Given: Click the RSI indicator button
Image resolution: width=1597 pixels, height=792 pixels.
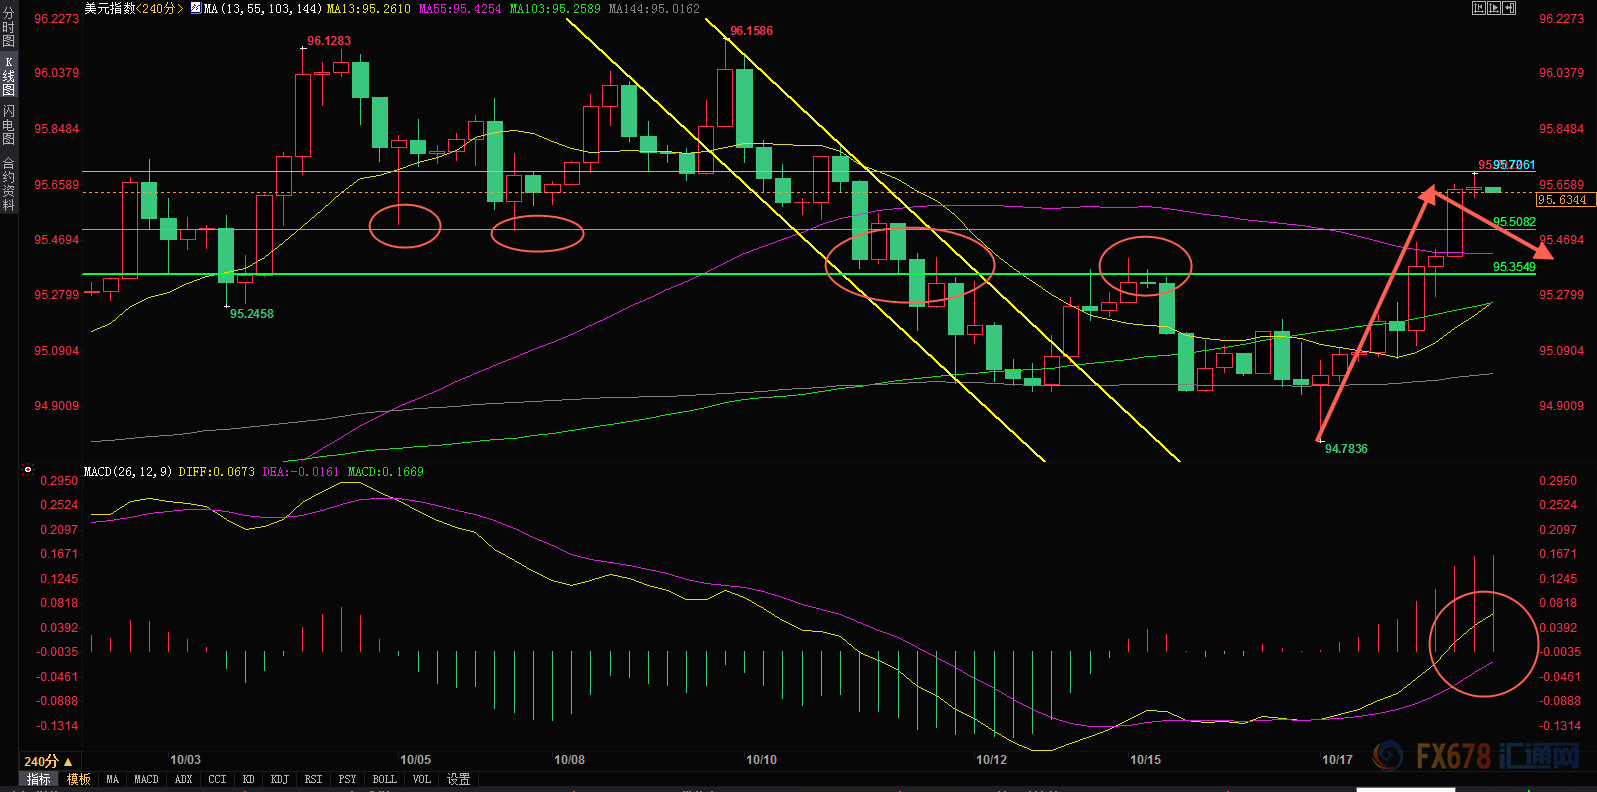Looking at the screenshot, I should coord(314,780).
